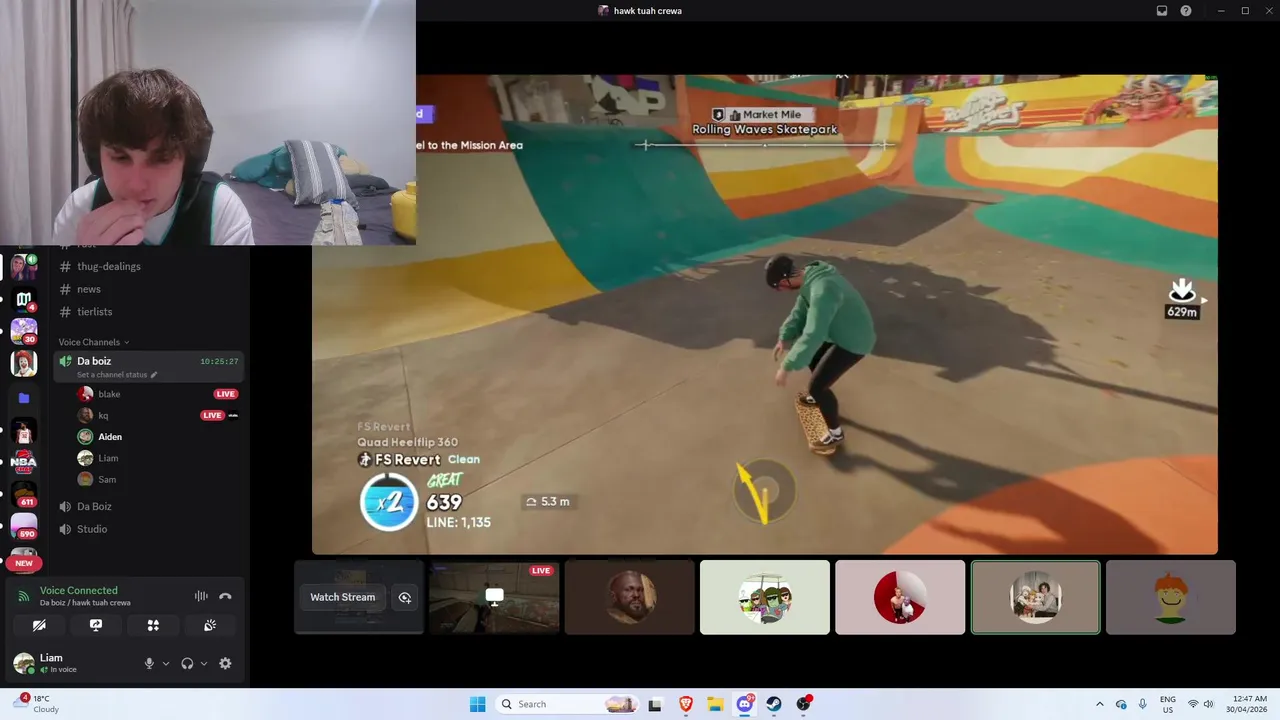The height and width of the screenshot is (720, 1280).
Task: Start an activity button
Action: point(153,625)
